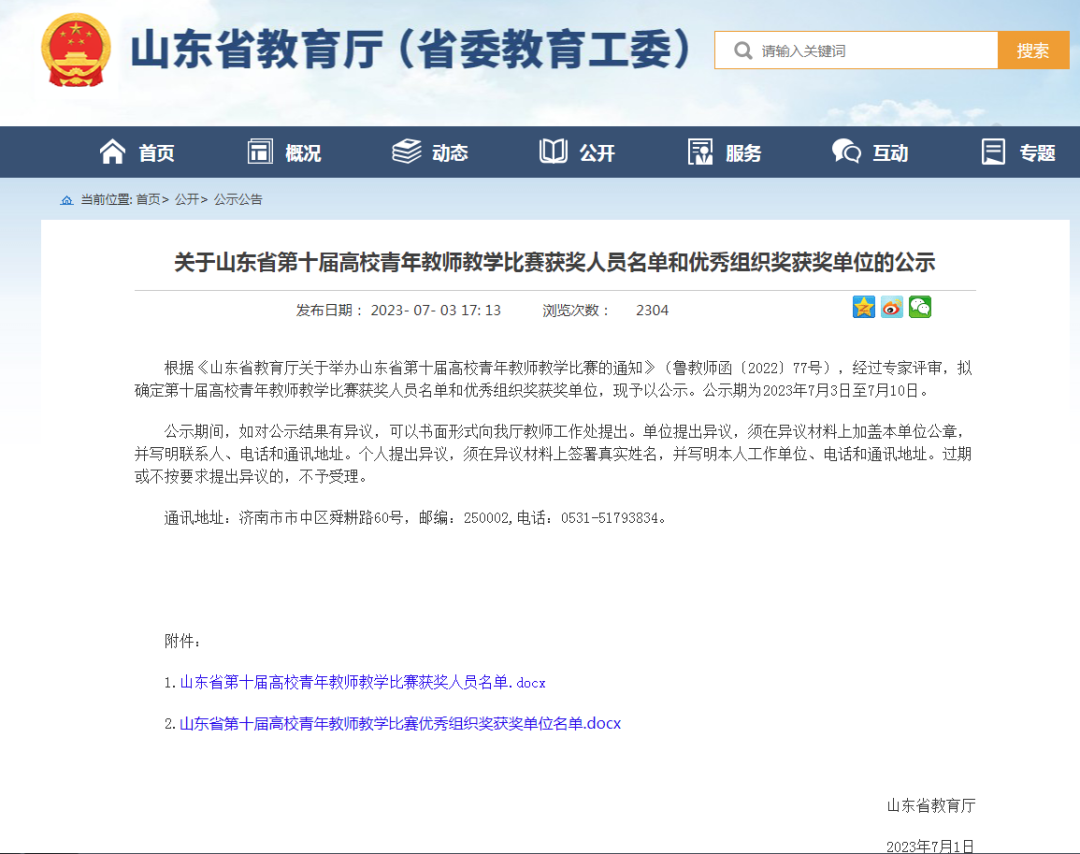Image resolution: width=1080 pixels, height=854 pixels.
Task: Share article via the WeChat icon
Action: pos(919,307)
